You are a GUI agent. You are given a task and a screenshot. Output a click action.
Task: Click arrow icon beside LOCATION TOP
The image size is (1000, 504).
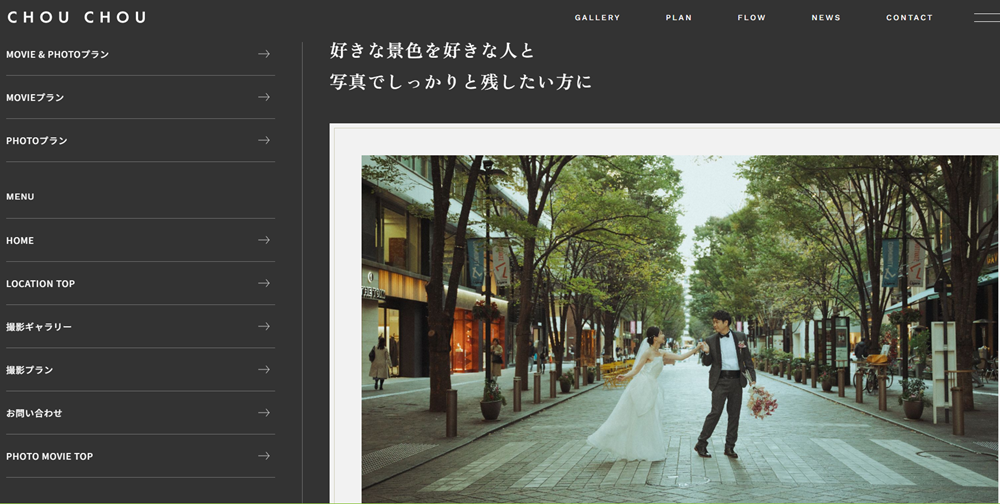click(264, 283)
